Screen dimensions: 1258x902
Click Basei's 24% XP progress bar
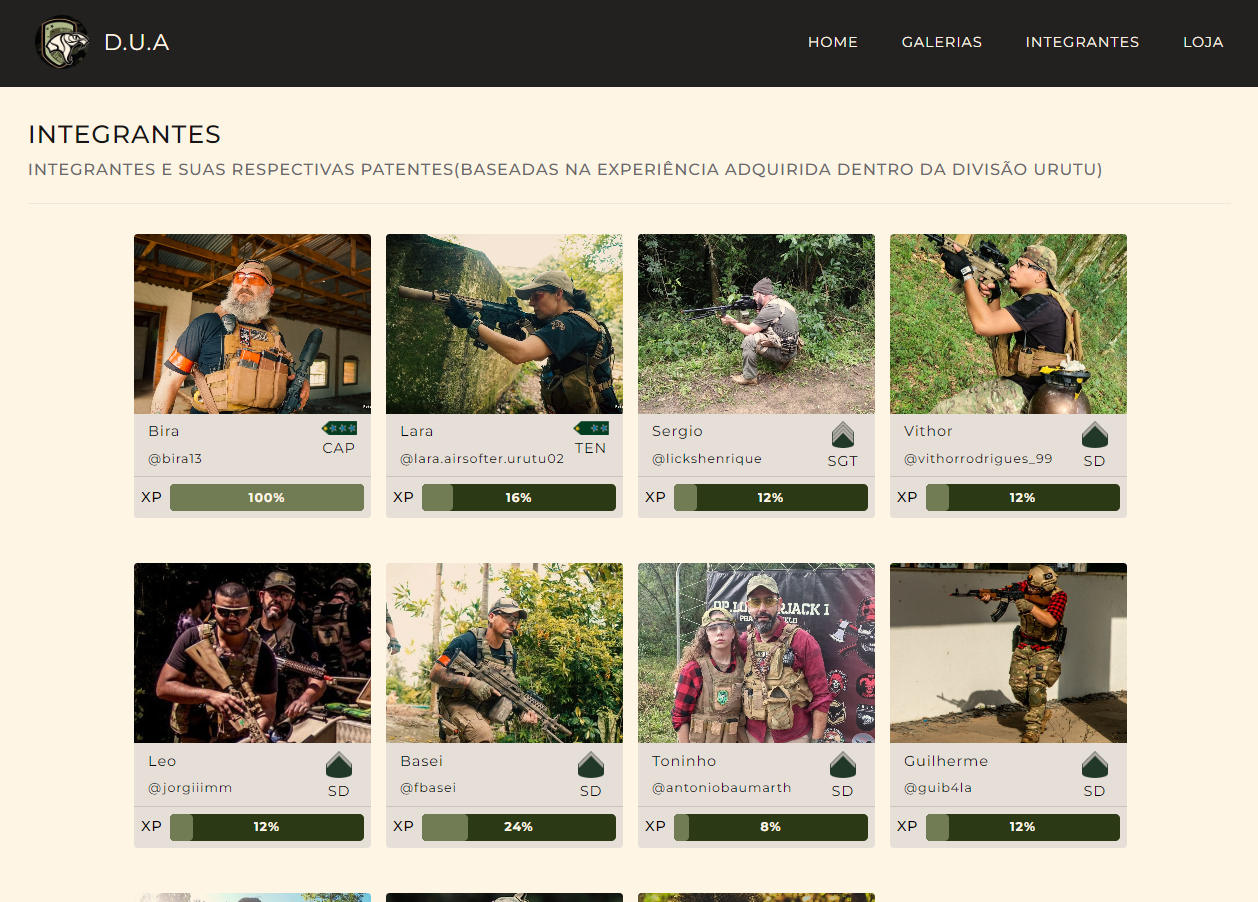pos(519,827)
